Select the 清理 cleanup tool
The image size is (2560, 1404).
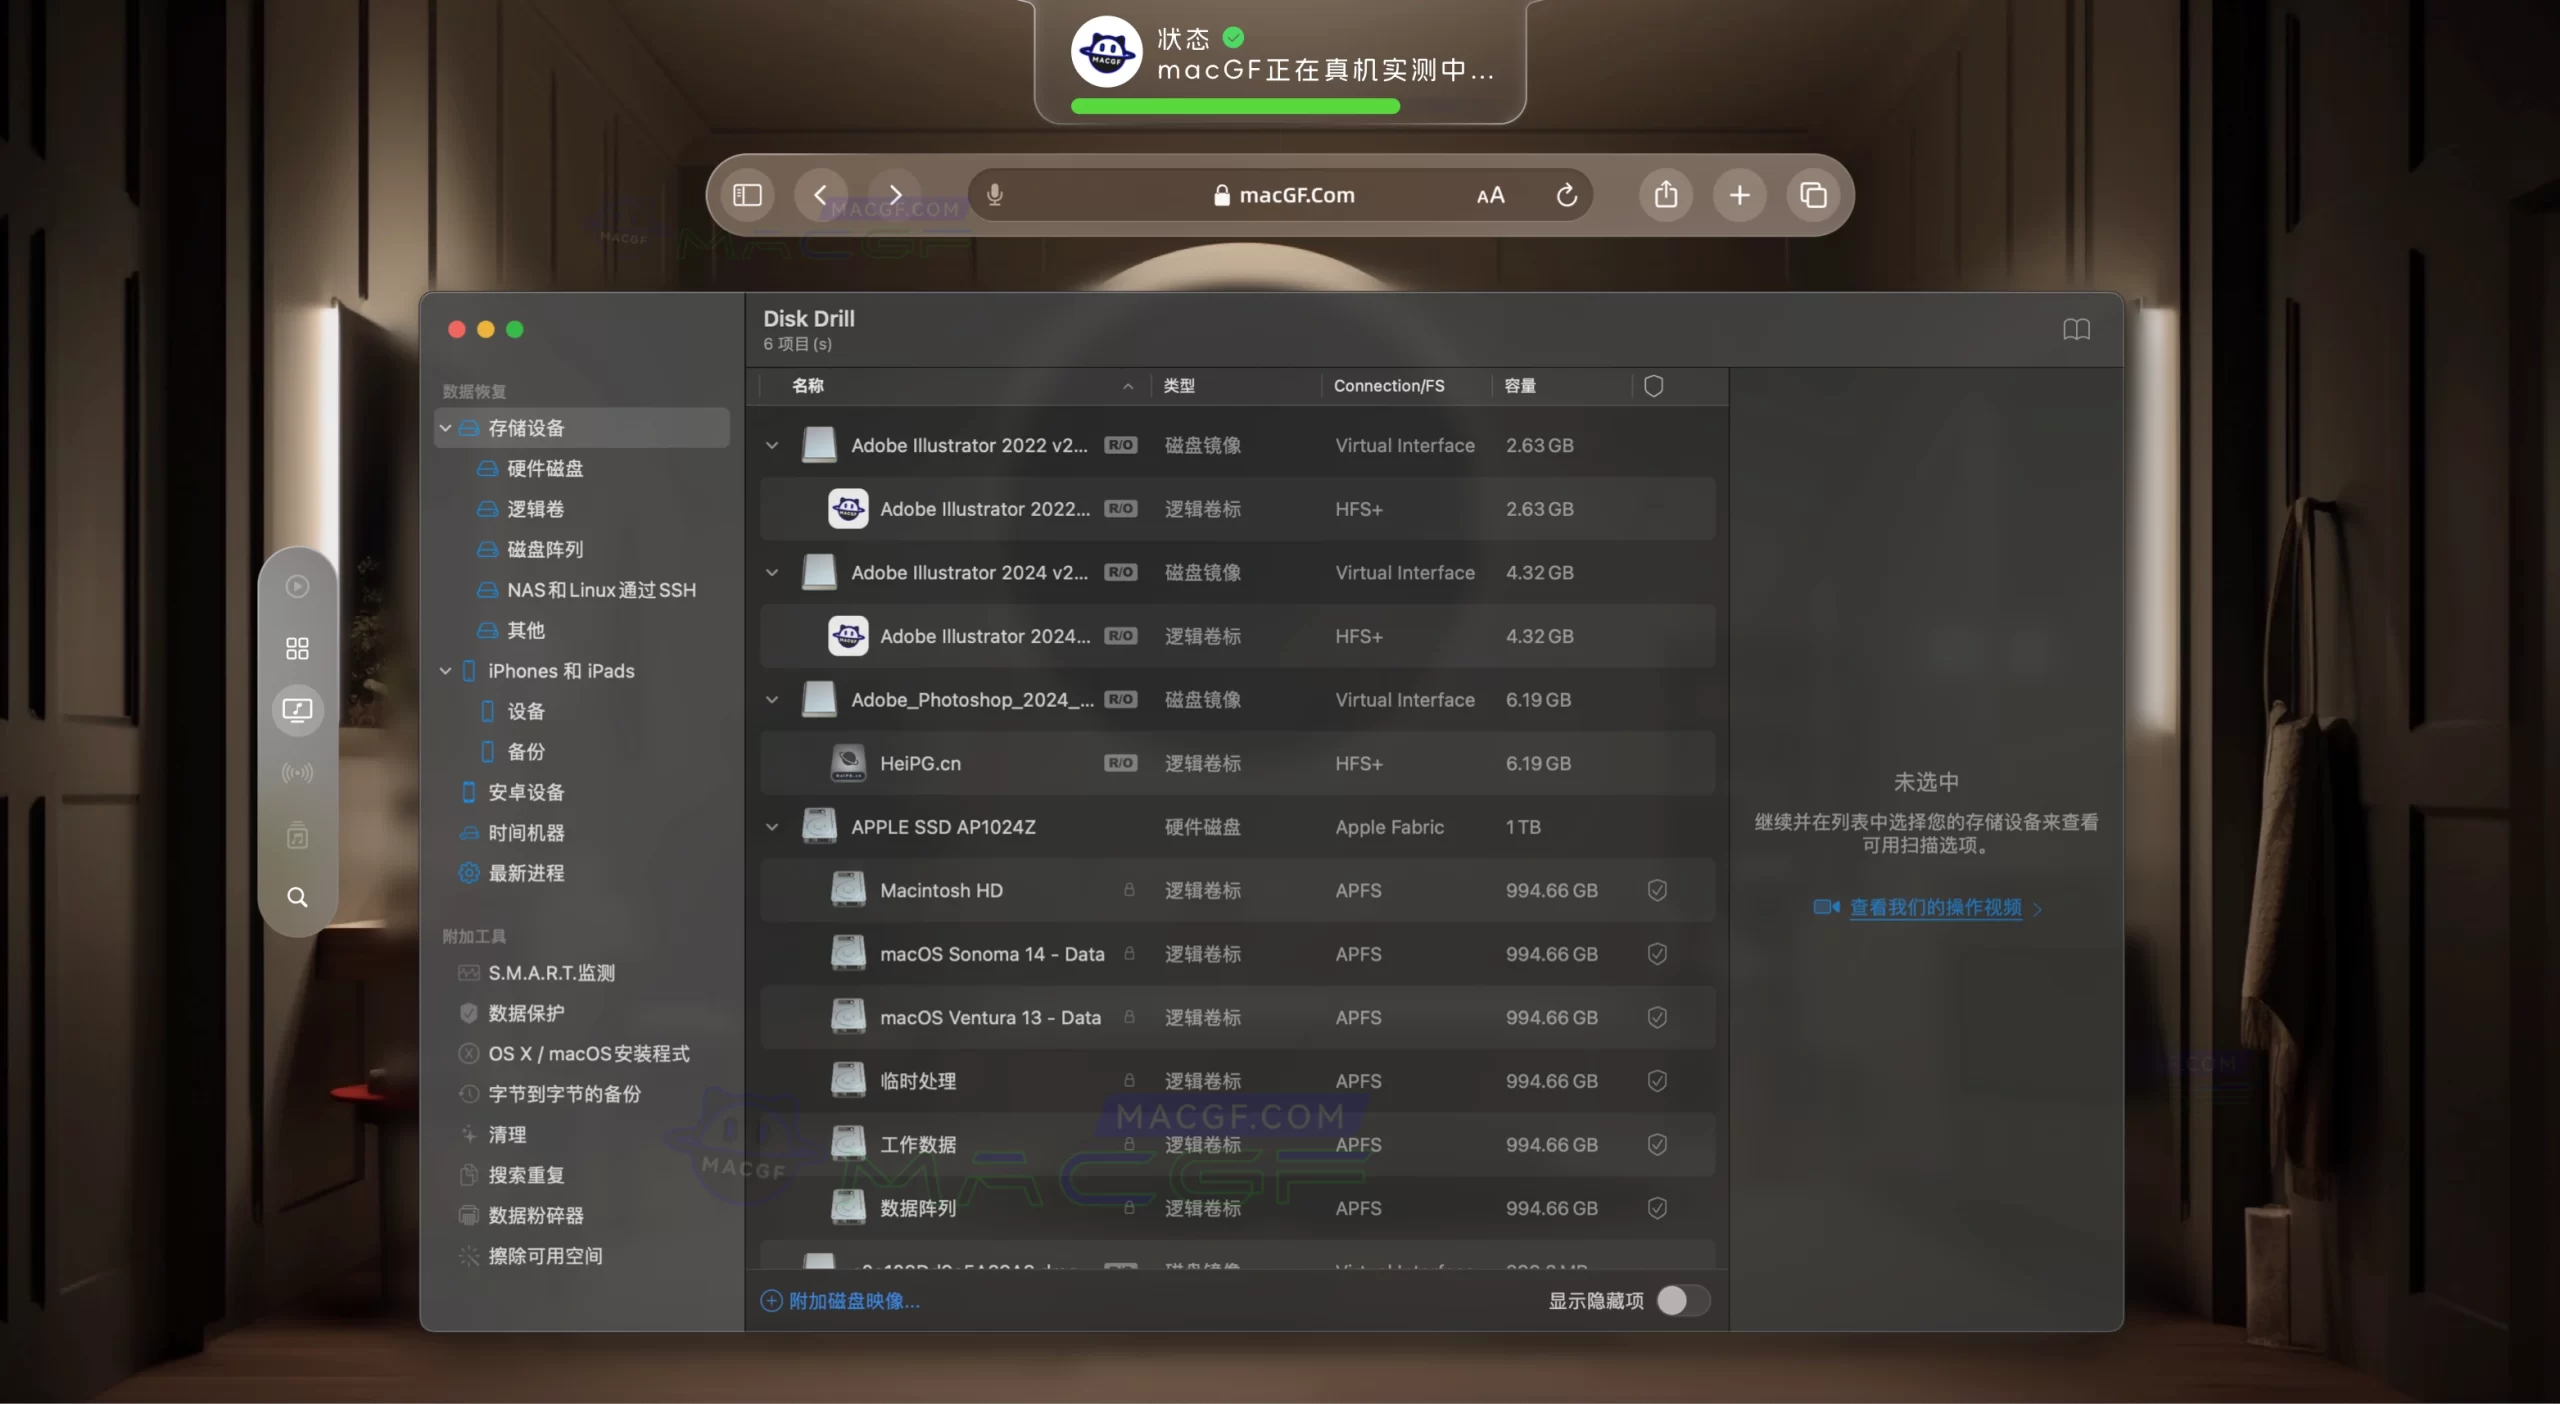[506, 1134]
